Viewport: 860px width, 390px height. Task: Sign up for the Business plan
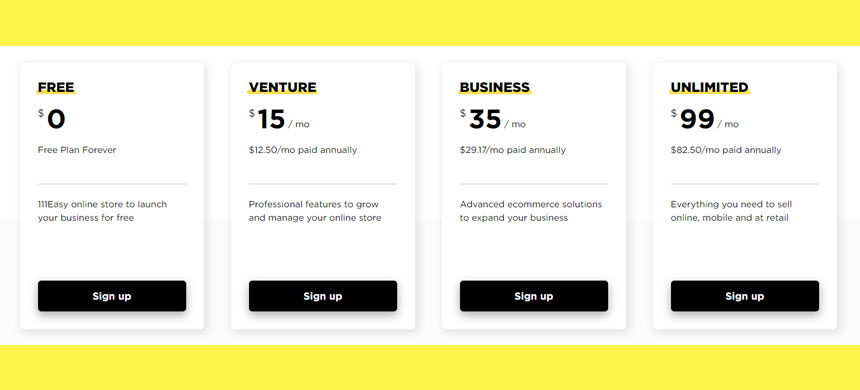pyautogui.click(x=534, y=296)
